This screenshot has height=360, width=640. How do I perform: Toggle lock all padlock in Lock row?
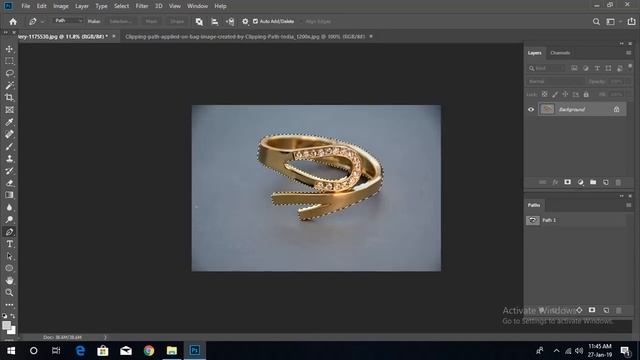[586, 94]
